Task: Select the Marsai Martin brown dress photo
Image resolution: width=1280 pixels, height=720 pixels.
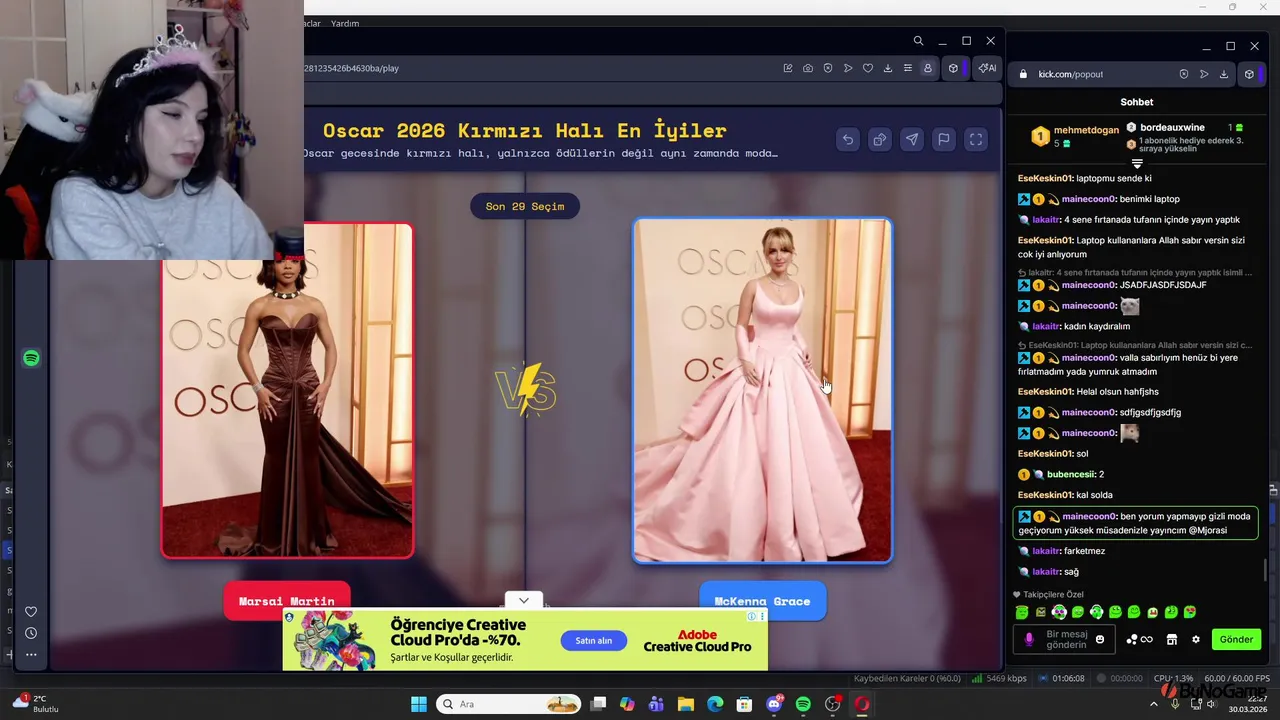Action: point(287,390)
